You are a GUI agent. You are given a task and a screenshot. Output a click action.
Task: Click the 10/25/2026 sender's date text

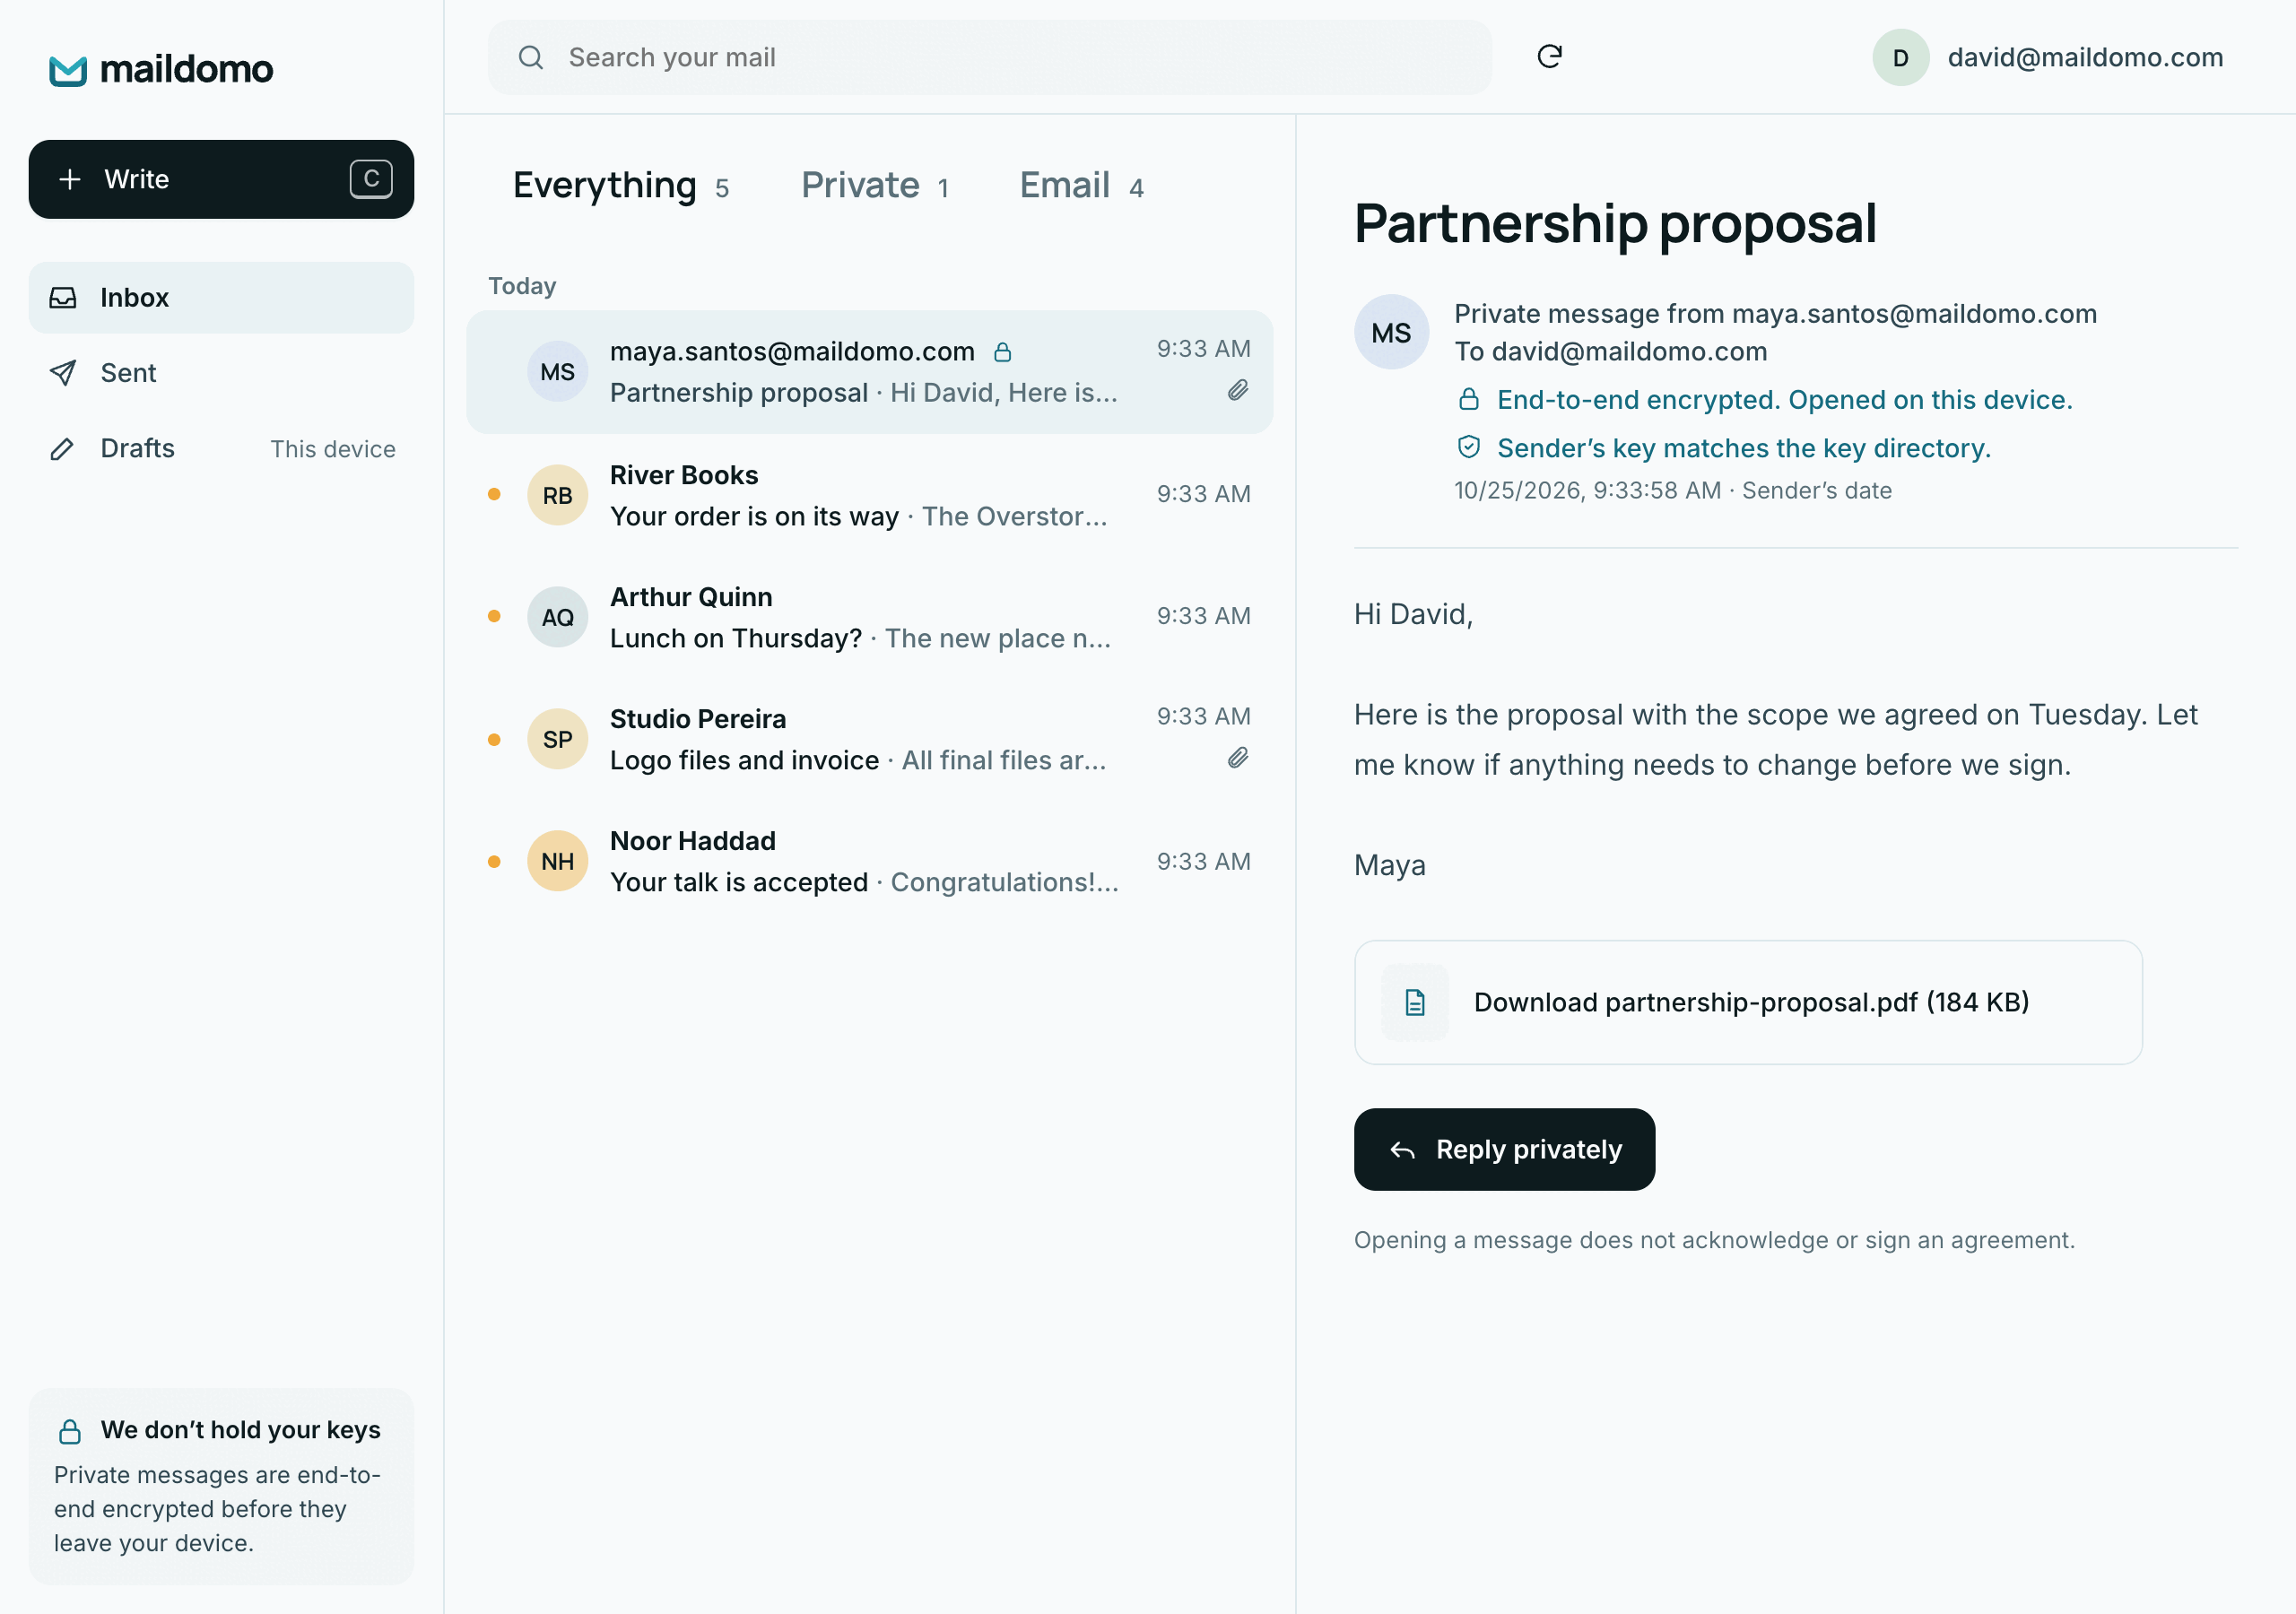pos(1672,490)
